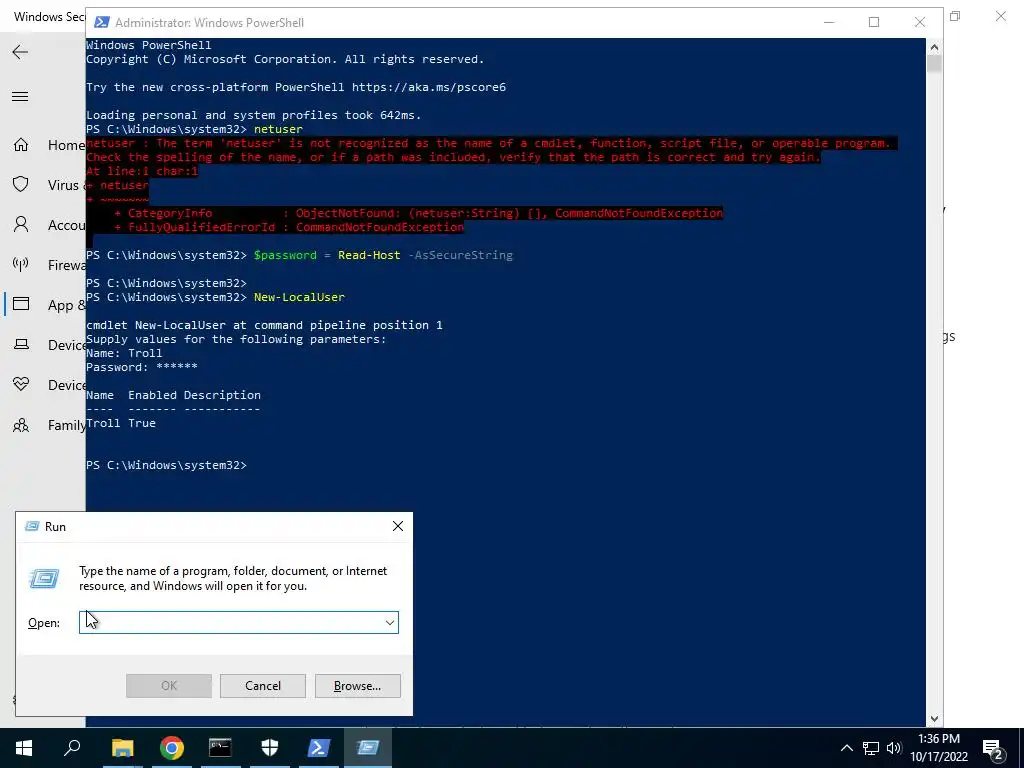Switch to PowerShell taskbar icon

click(x=319, y=748)
